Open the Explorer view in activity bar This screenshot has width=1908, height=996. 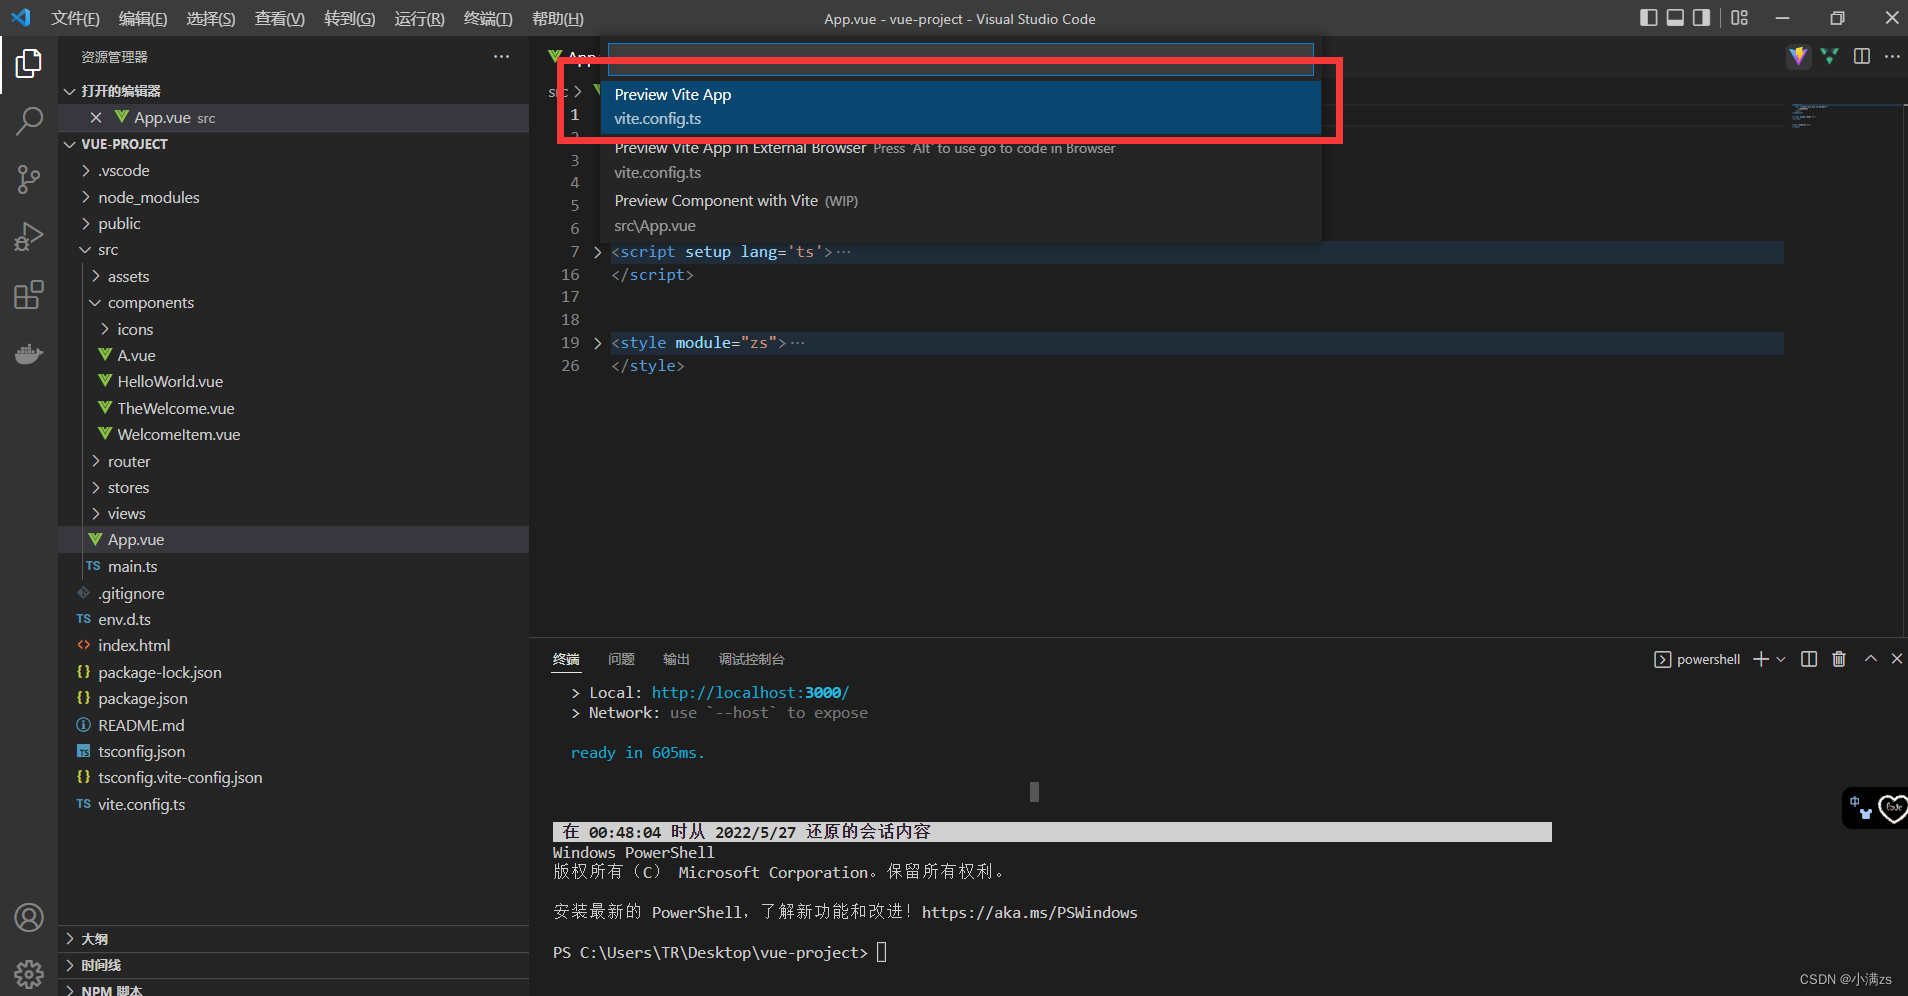(29, 64)
